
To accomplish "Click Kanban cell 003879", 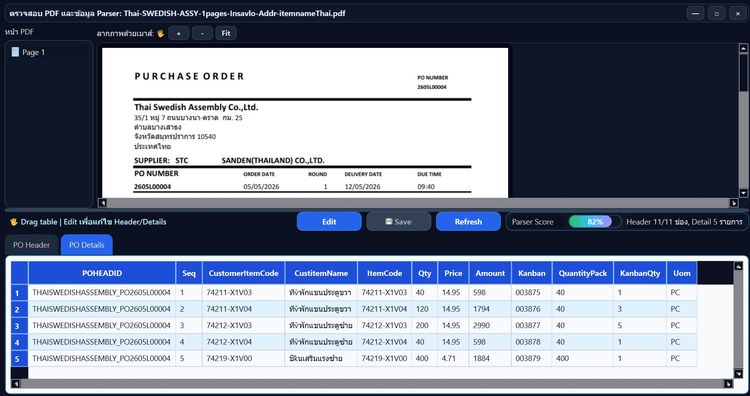I will pos(531,359).
